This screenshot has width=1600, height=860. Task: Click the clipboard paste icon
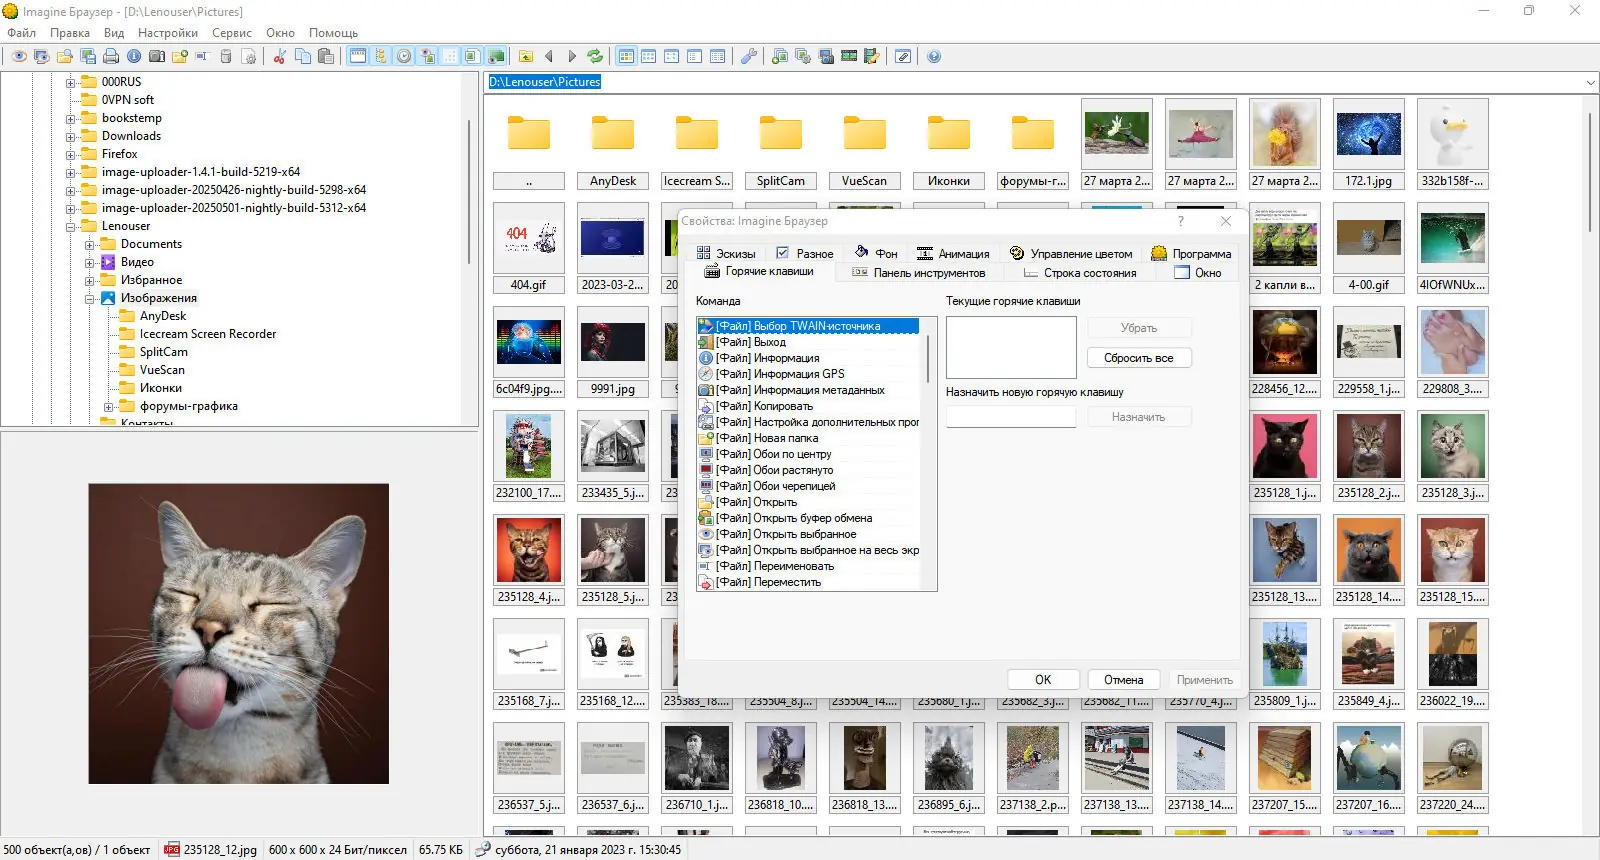tap(326, 56)
